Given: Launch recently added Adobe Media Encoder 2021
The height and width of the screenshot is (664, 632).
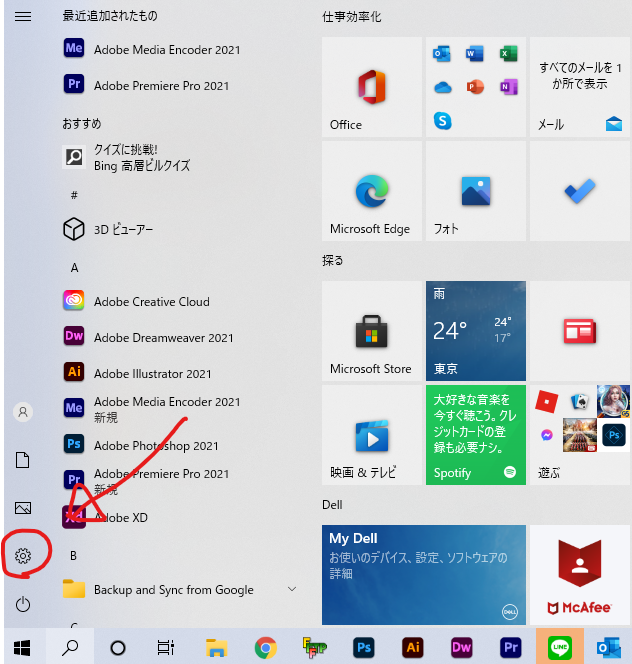Looking at the screenshot, I should point(152,50).
